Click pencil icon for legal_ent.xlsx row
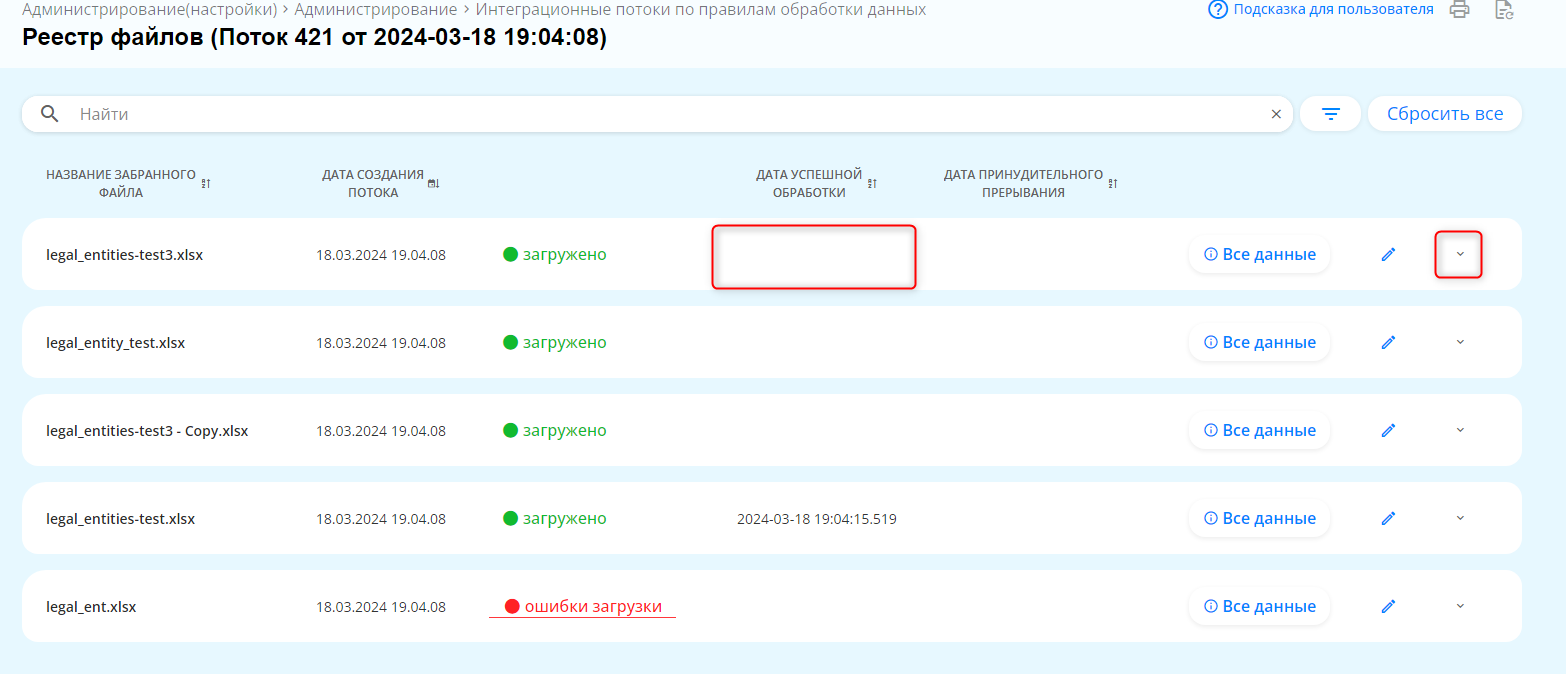Viewport: 1566px width, 674px height. point(1388,607)
